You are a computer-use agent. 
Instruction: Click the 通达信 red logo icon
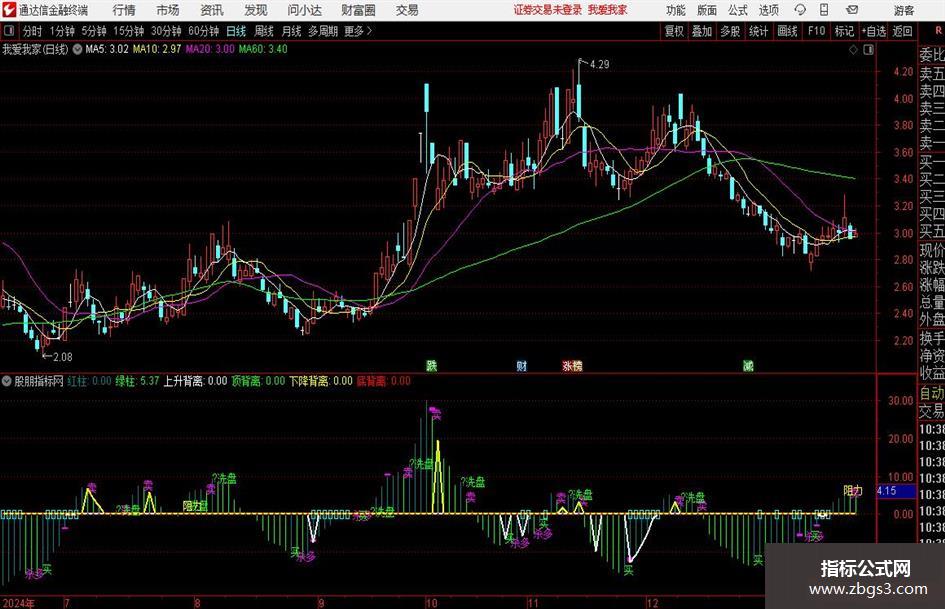[8, 10]
